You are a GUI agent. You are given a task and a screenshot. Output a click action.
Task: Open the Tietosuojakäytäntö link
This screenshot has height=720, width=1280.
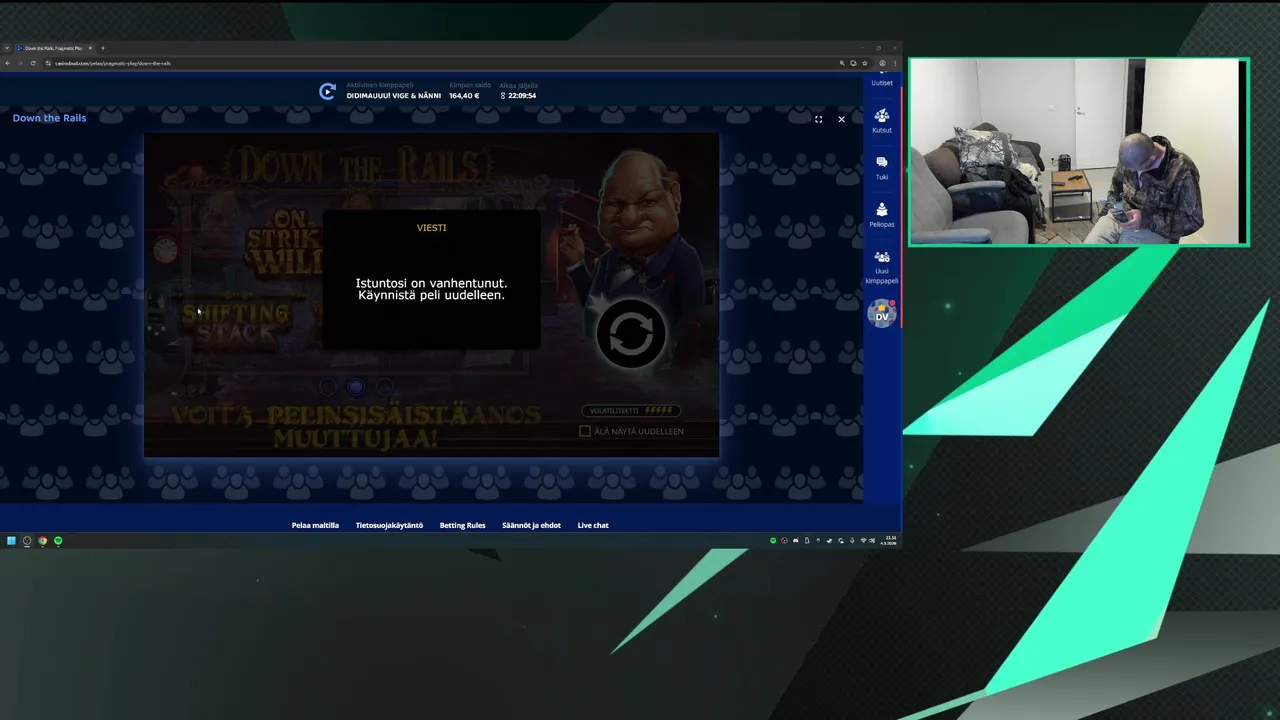point(389,525)
